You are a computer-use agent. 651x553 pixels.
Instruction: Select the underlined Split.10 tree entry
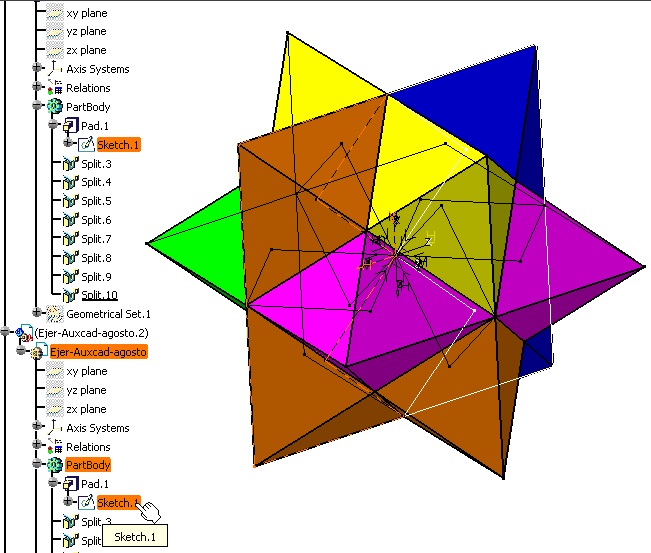click(x=99, y=295)
